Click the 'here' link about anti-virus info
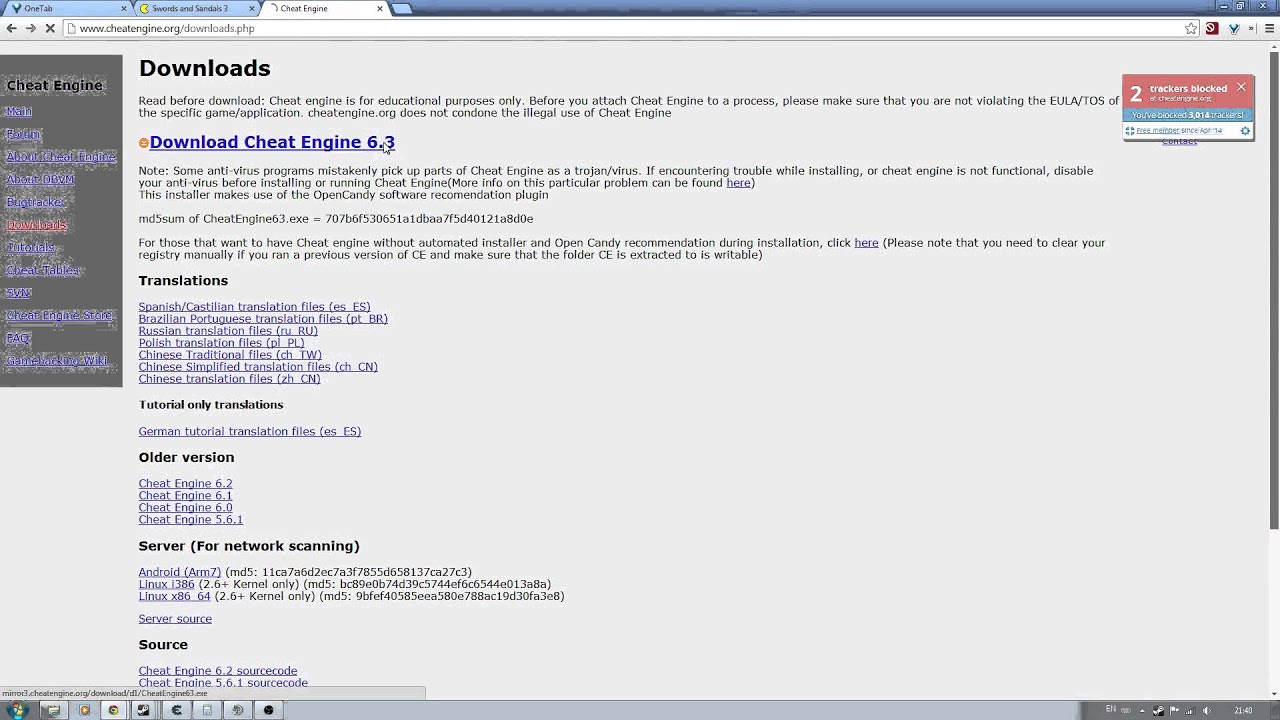The width and height of the screenshot is (1280, 720). coord(738,183)
